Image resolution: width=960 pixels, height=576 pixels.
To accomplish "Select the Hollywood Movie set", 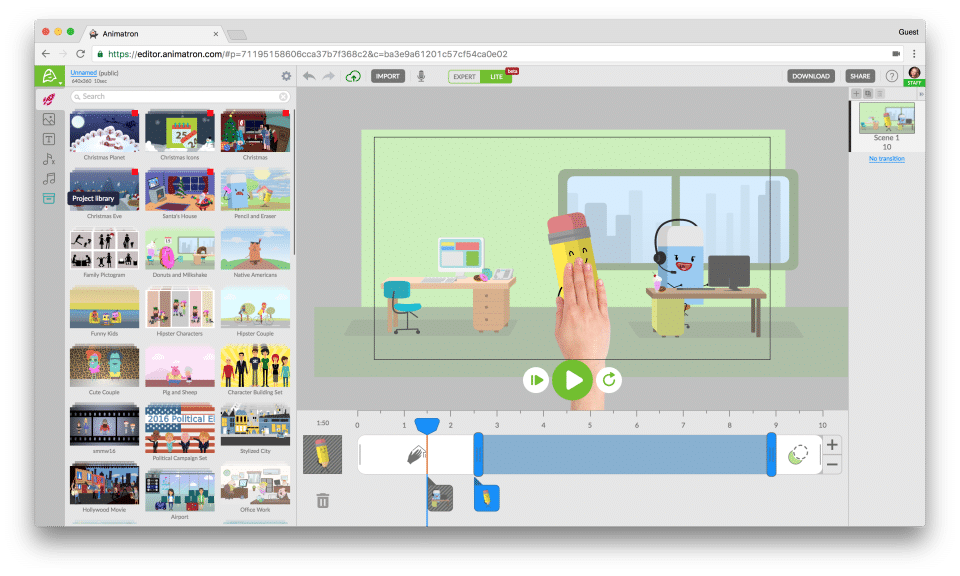I will pos(104,488).
